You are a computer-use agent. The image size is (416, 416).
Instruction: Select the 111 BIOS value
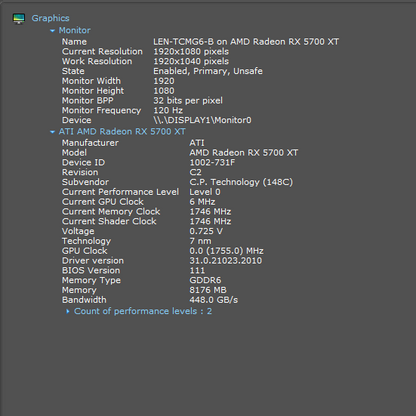pos(197,271)
